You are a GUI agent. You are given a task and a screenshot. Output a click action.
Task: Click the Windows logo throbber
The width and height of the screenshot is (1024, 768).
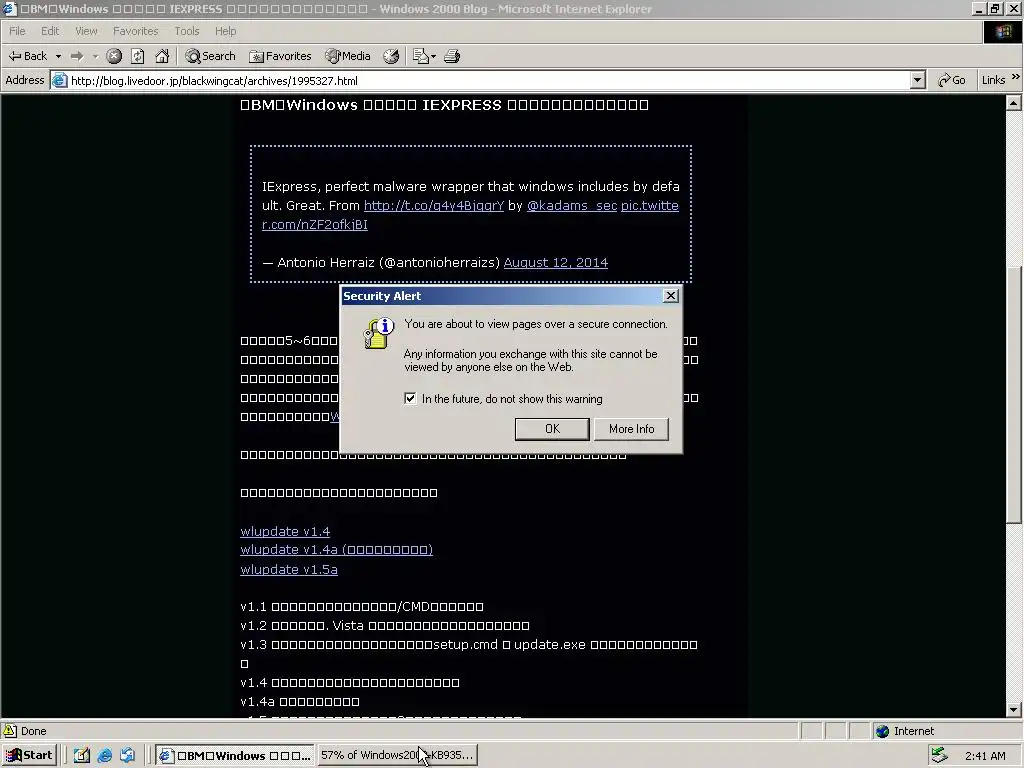(x=1002, y=32)
